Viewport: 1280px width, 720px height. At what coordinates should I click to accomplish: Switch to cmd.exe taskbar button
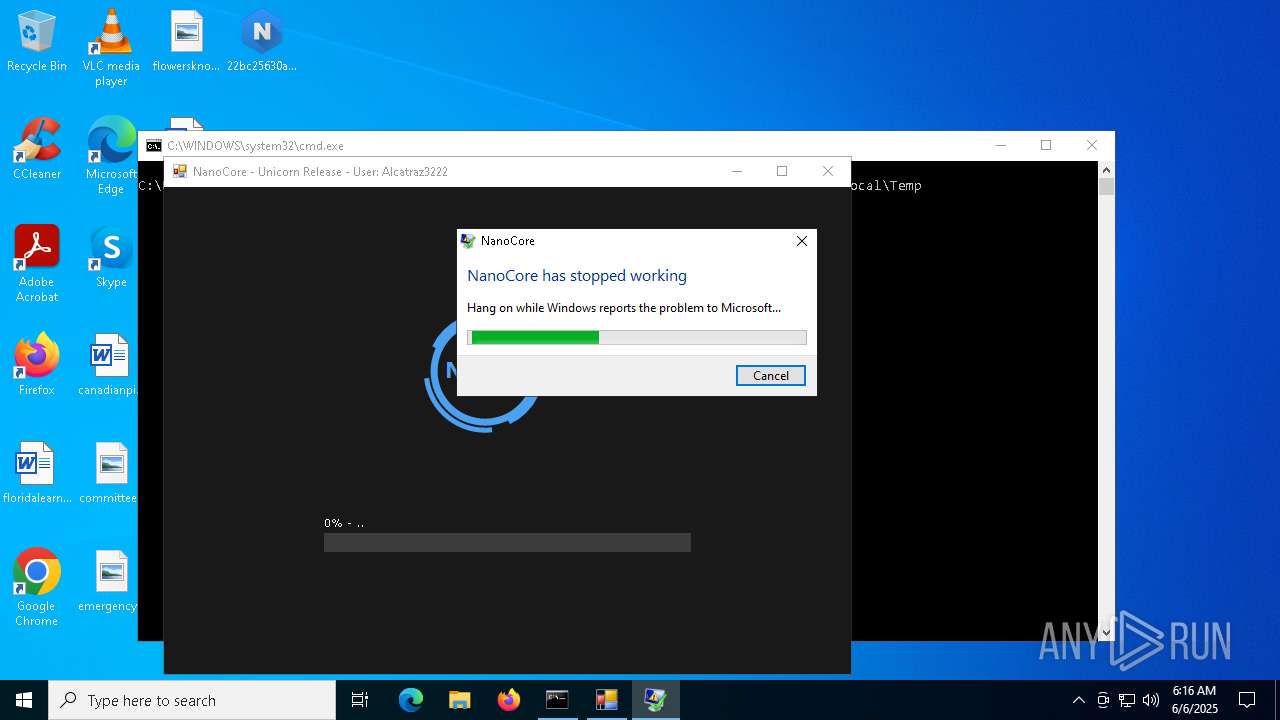(557, 700)
